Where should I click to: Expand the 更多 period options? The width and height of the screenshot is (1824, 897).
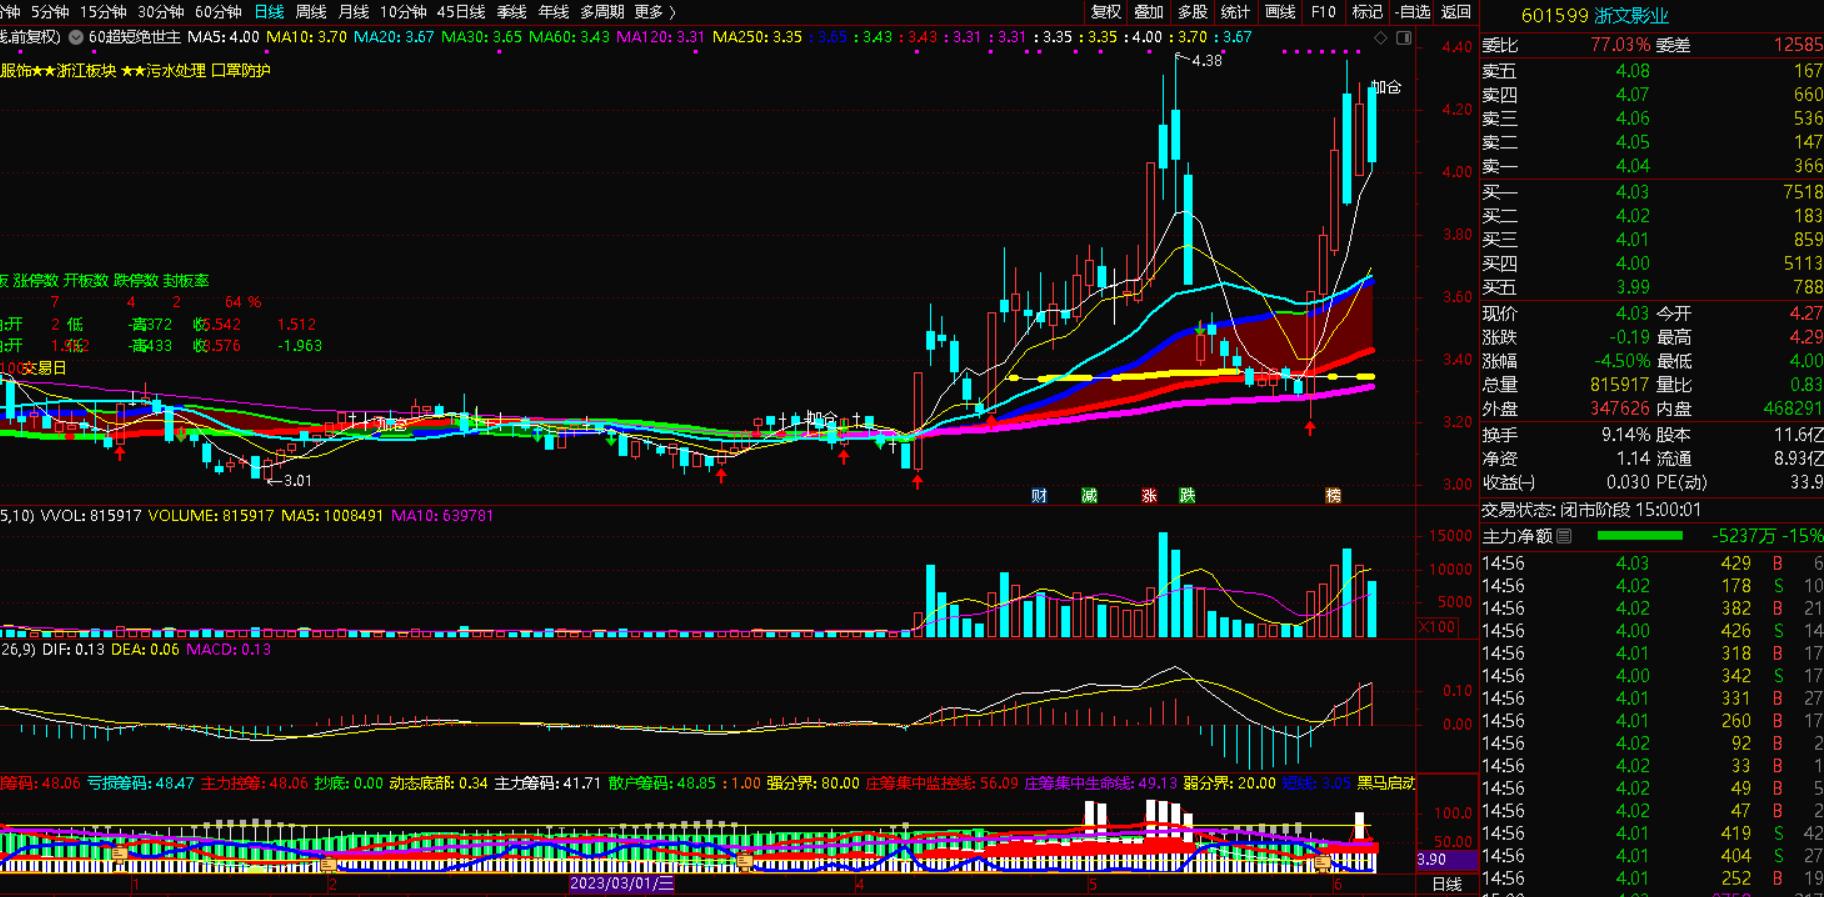coord(655,12)
